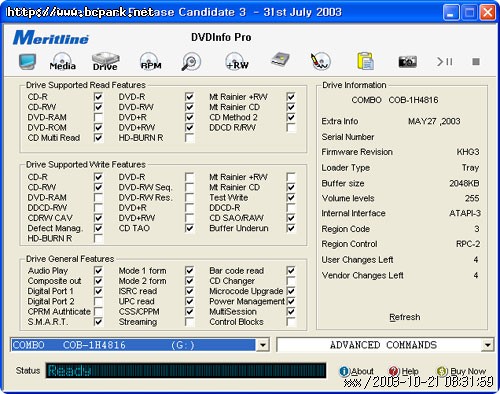
Task: Click the Buy Now link
Action: coord(468,371)
